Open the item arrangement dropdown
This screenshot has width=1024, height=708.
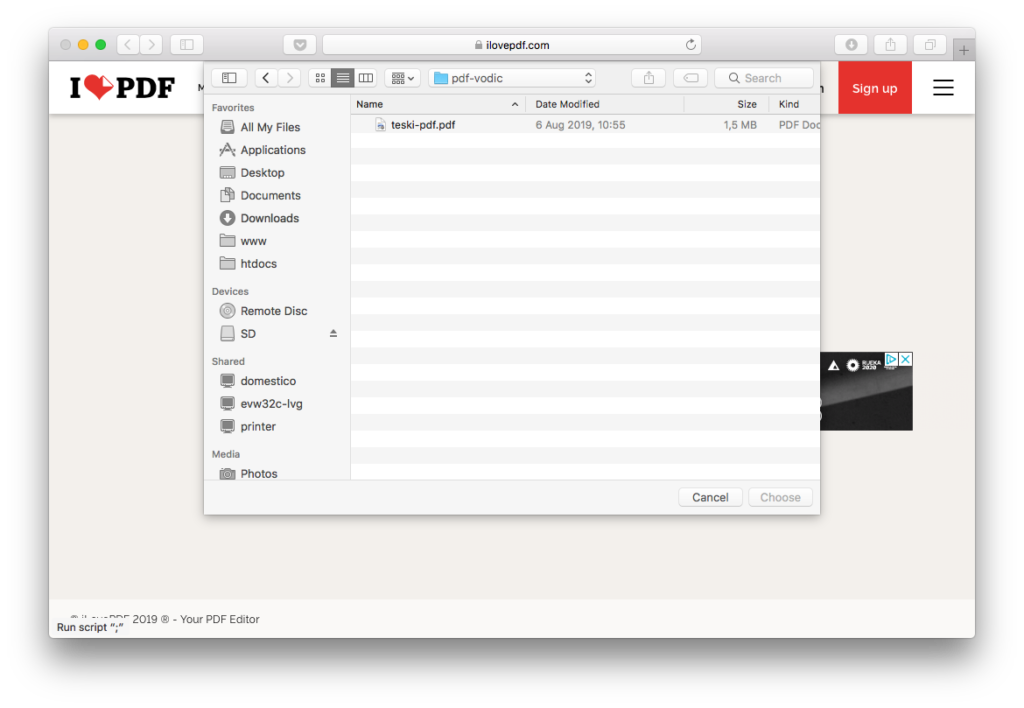click(x=402, y=78)
